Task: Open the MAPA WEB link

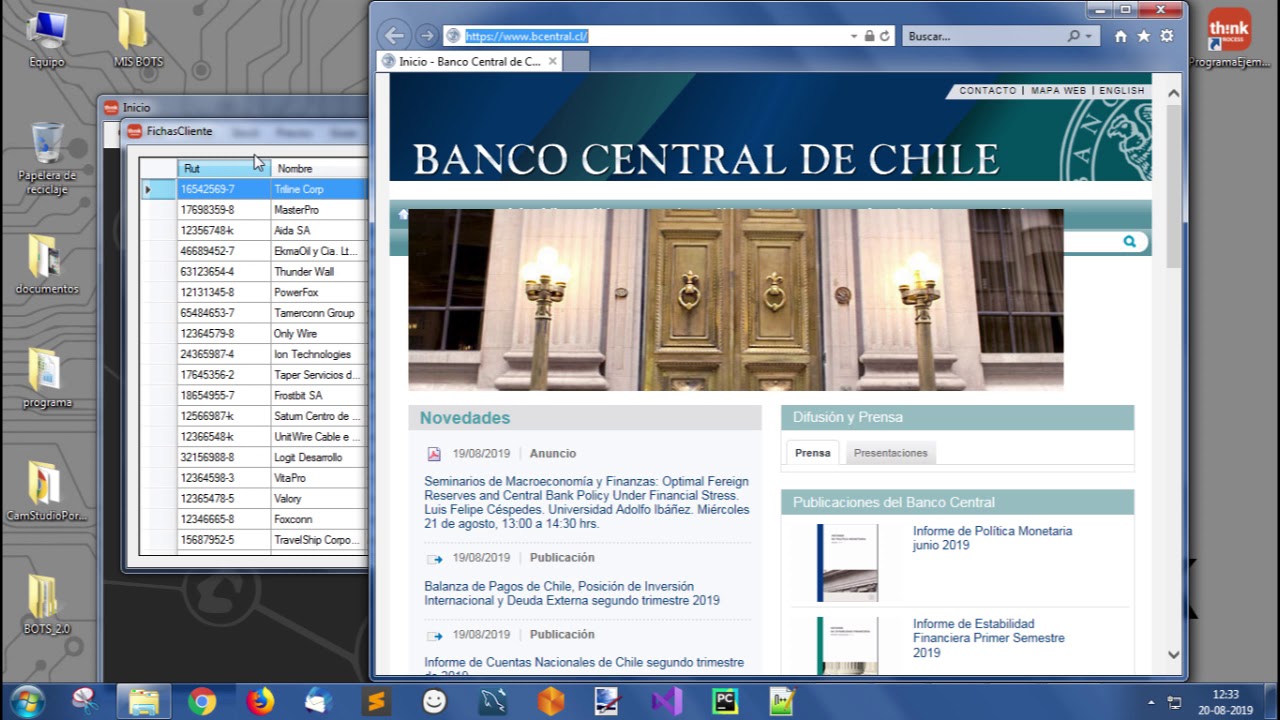Action: click(x=1058, y=91)
